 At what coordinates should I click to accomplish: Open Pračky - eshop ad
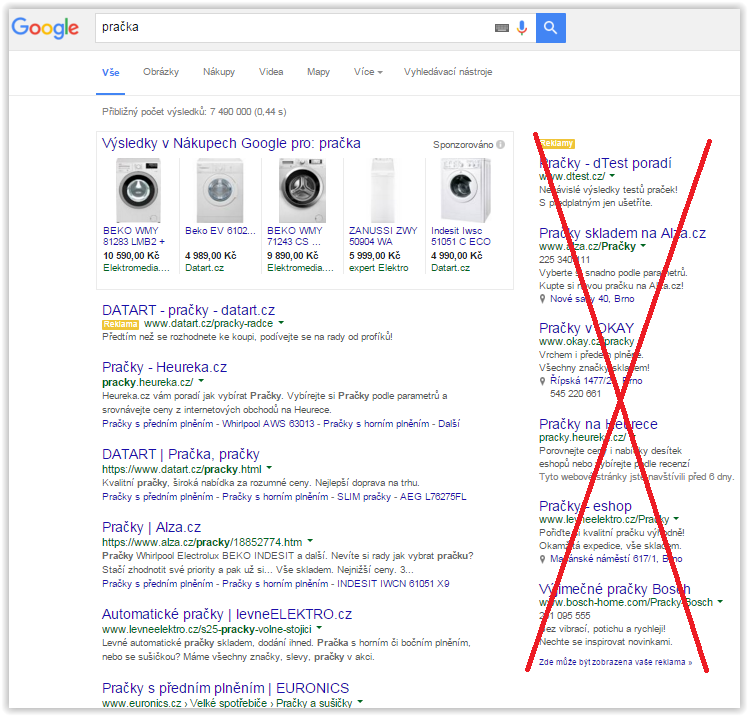click(x=585, y=506)
